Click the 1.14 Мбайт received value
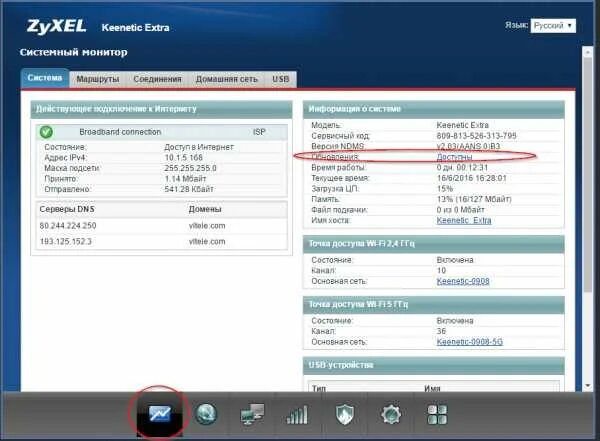Viewport: 600px width, 441px height. [186, 179]
